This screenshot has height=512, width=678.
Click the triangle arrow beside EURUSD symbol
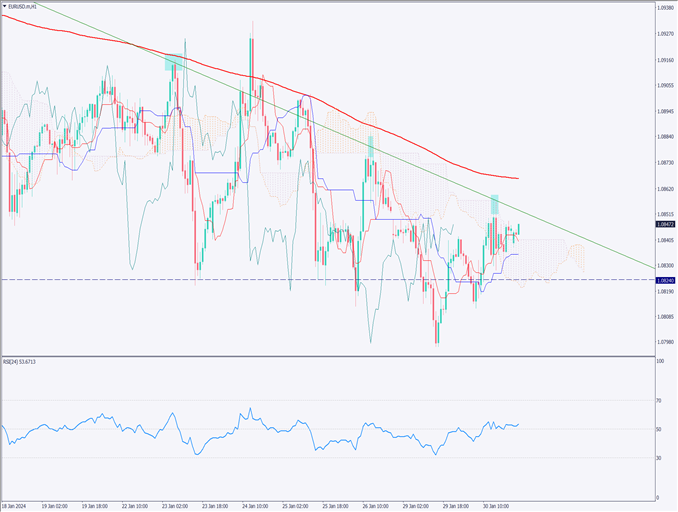pyautogui.click(x=5, y=6)
